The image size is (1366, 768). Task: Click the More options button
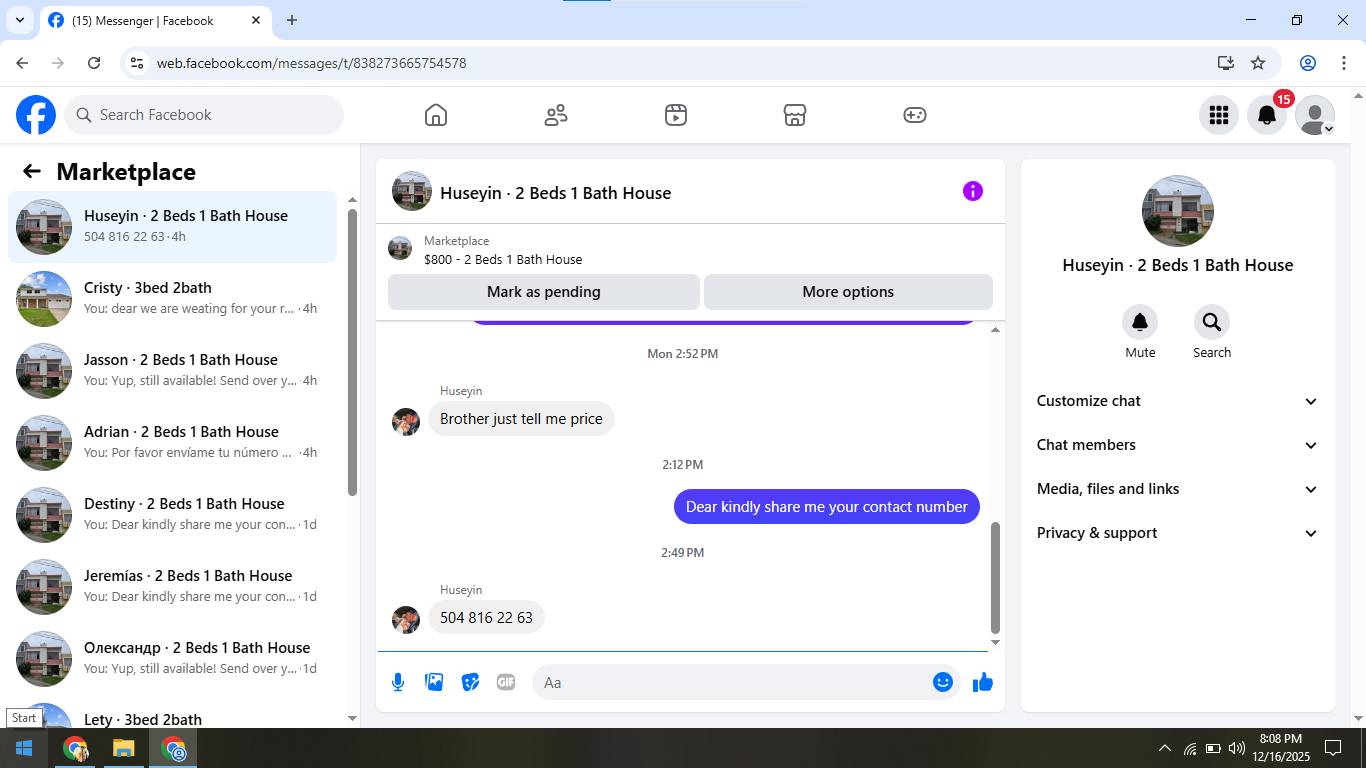coord(848,292)
